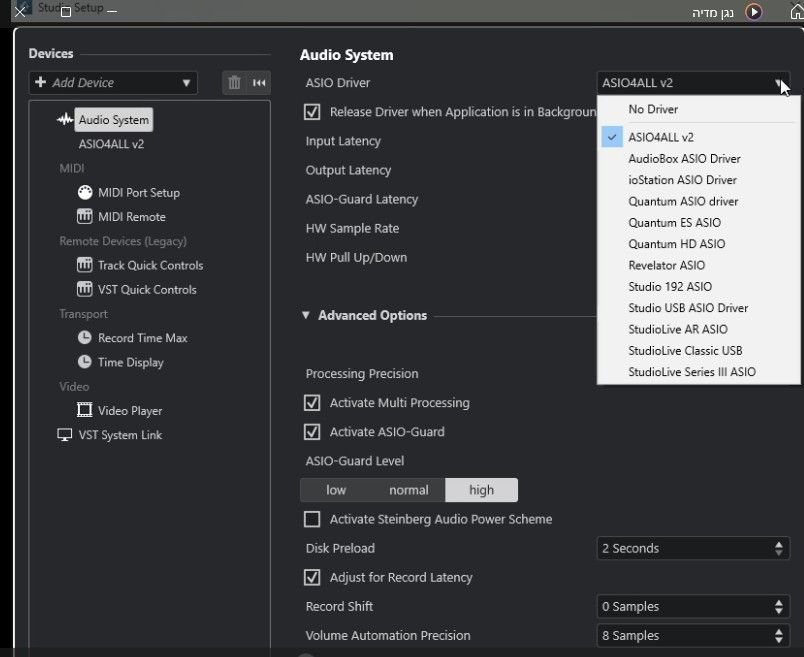
Task: Uncheck Activate ASIO-Guard
Action: point(312,432)
